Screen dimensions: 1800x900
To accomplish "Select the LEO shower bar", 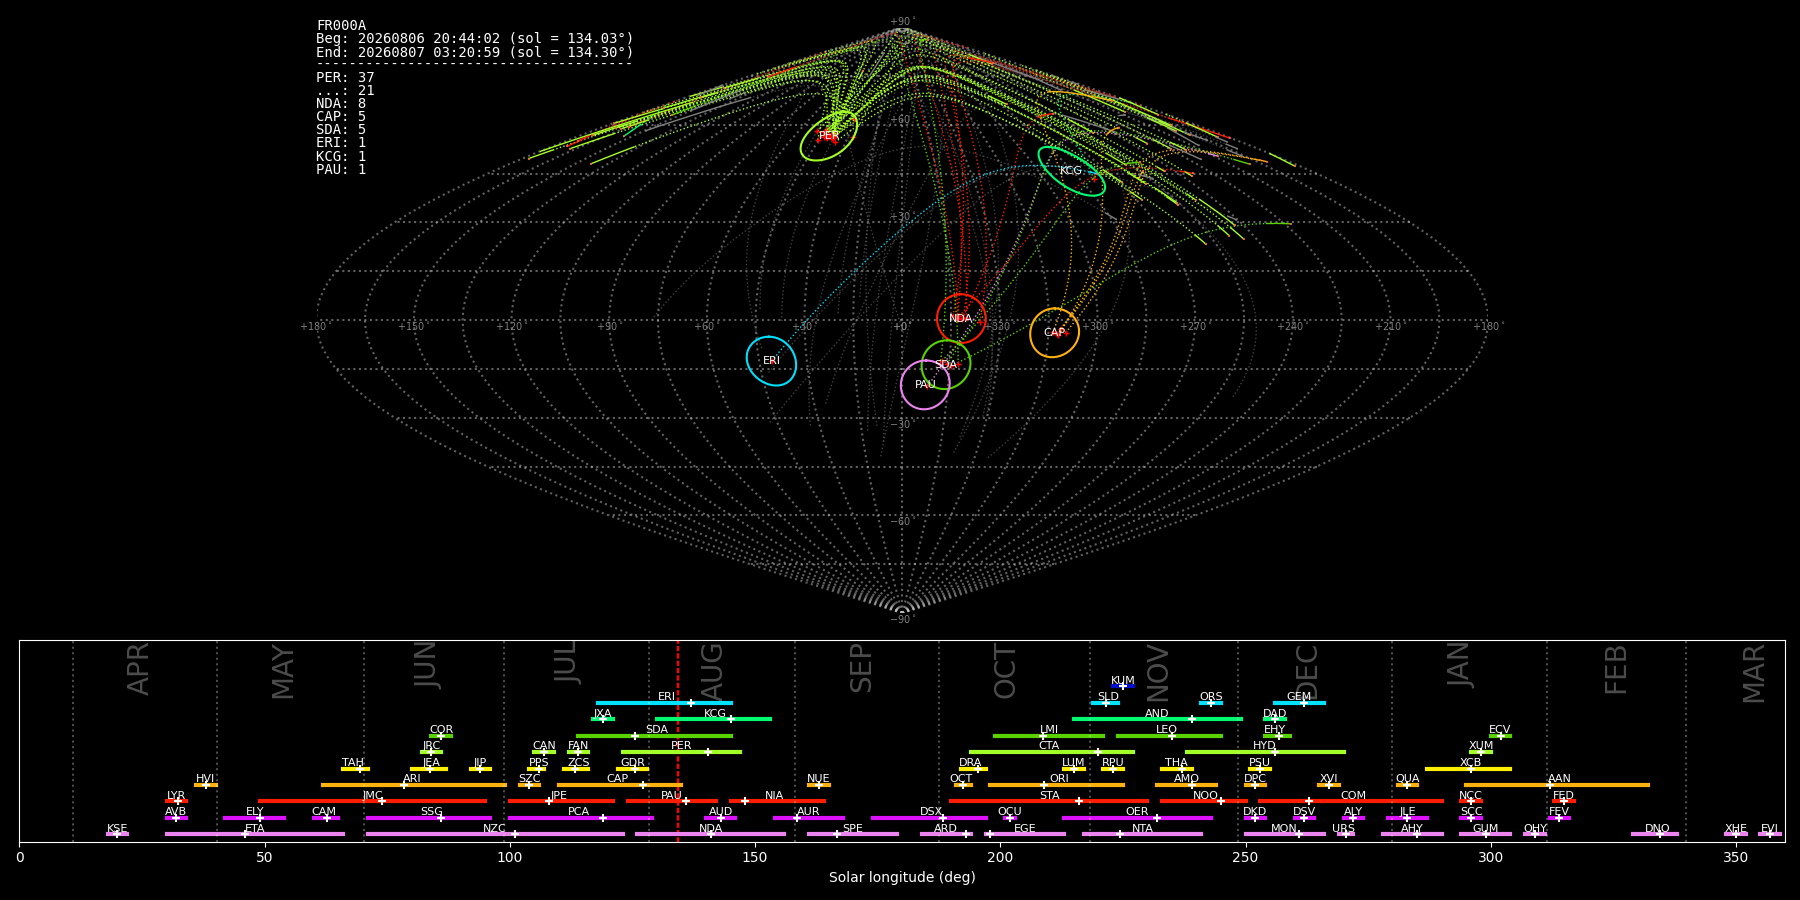I will (x=1169, y=736).
